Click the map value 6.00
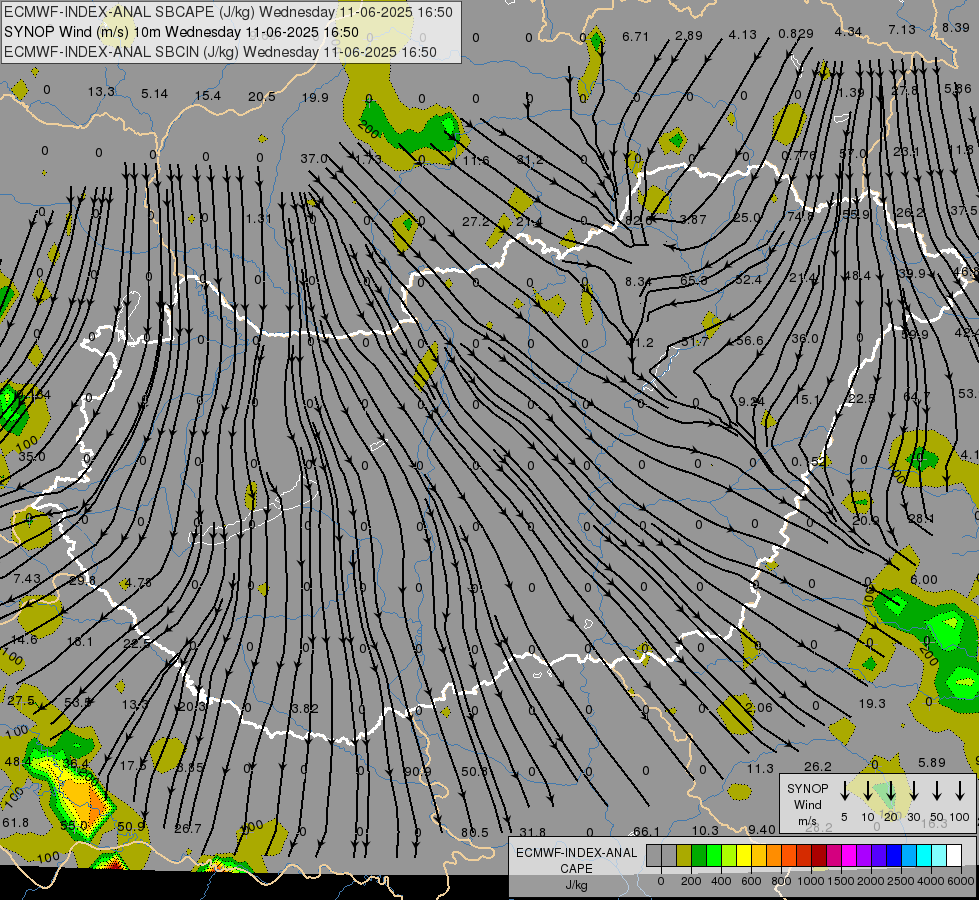979x900 pixels. coord(924,580)
